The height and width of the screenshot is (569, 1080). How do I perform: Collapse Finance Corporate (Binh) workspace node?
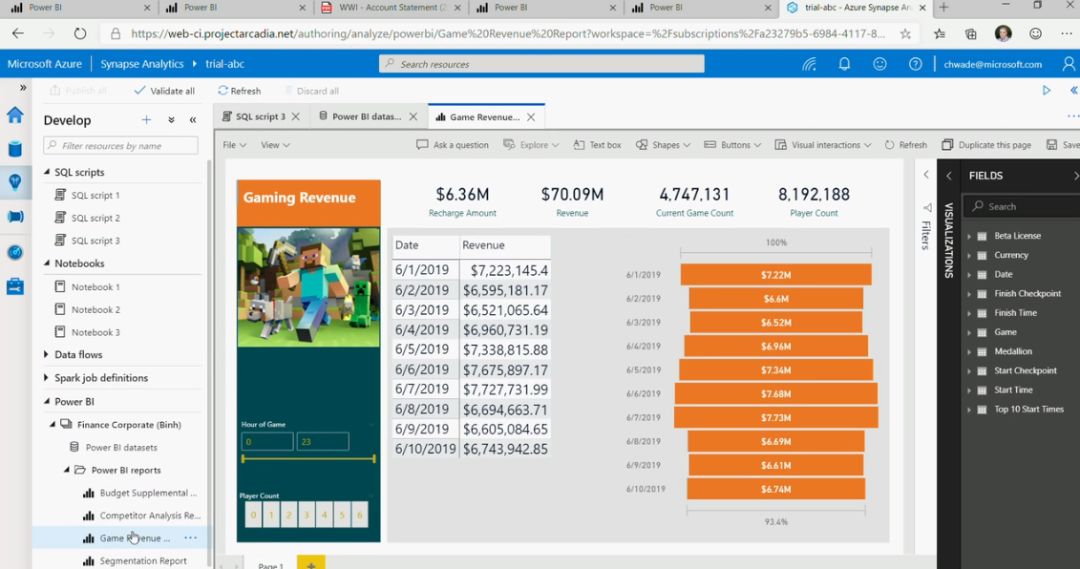pyautogui.click(x=52, y=425)
